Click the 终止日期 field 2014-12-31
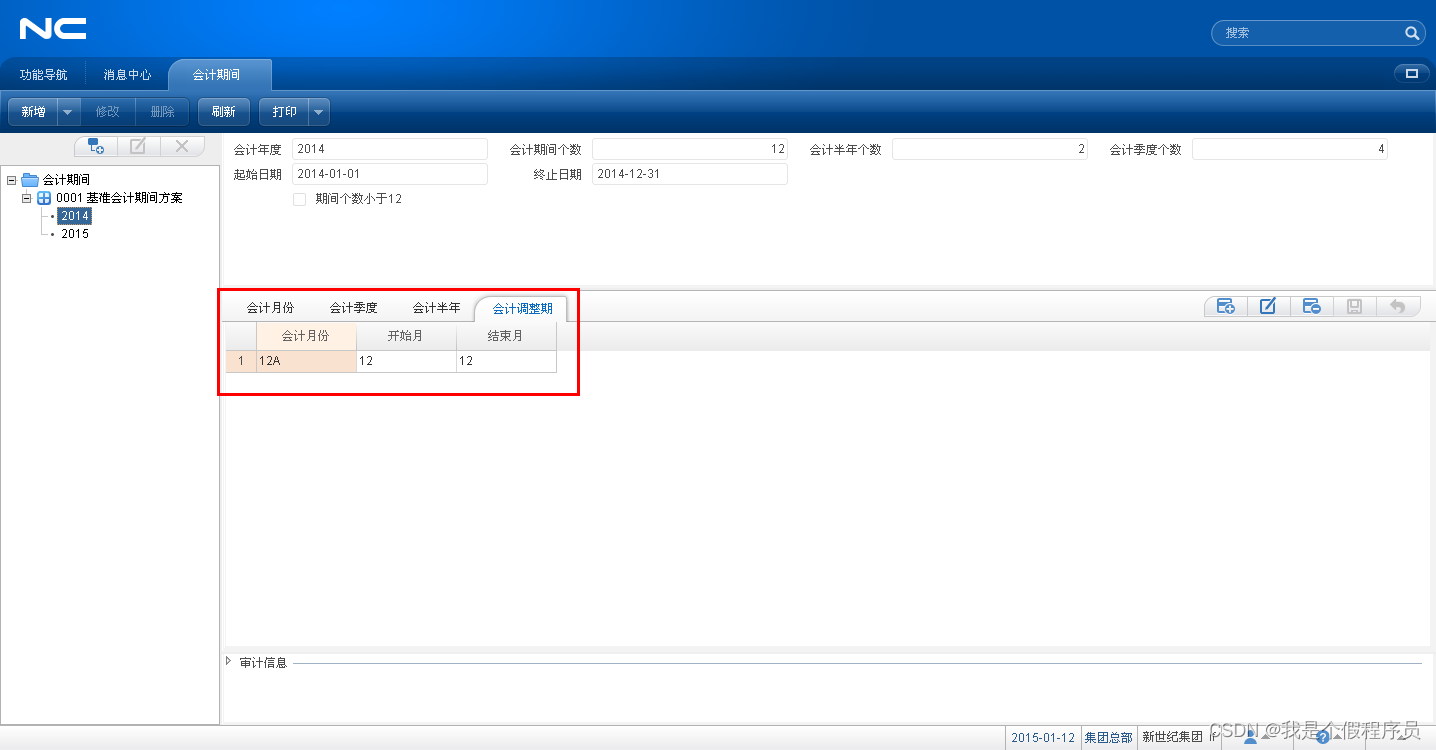Screen dimensions: 1436x750 pos(690,174)
